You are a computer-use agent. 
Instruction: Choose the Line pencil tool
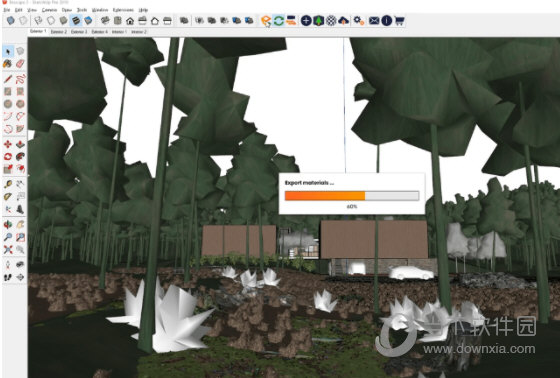pos(8,79)
